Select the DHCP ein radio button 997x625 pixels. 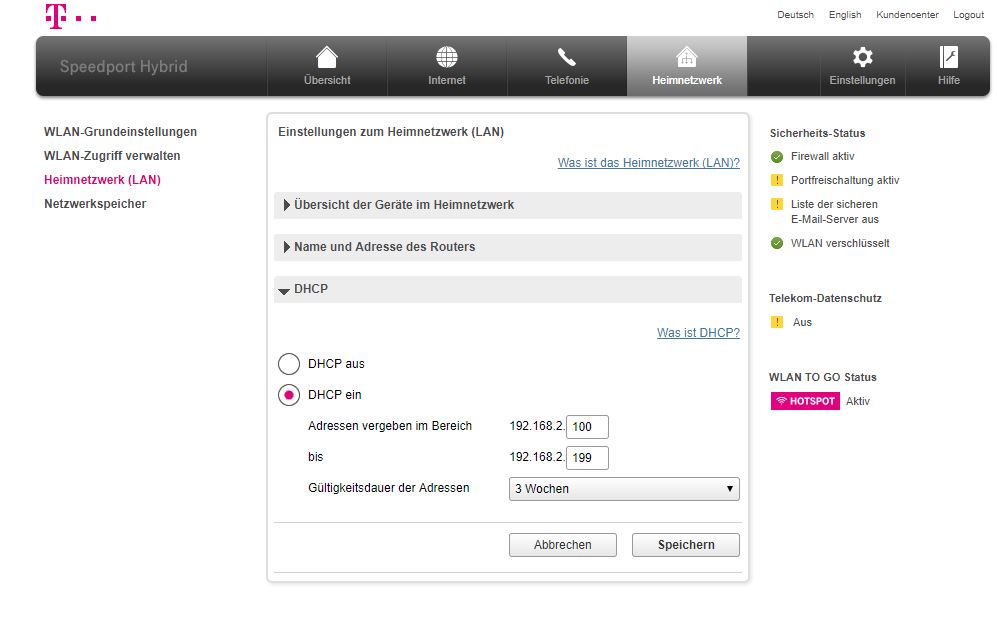pyautogui.click(x=290, y=395)
